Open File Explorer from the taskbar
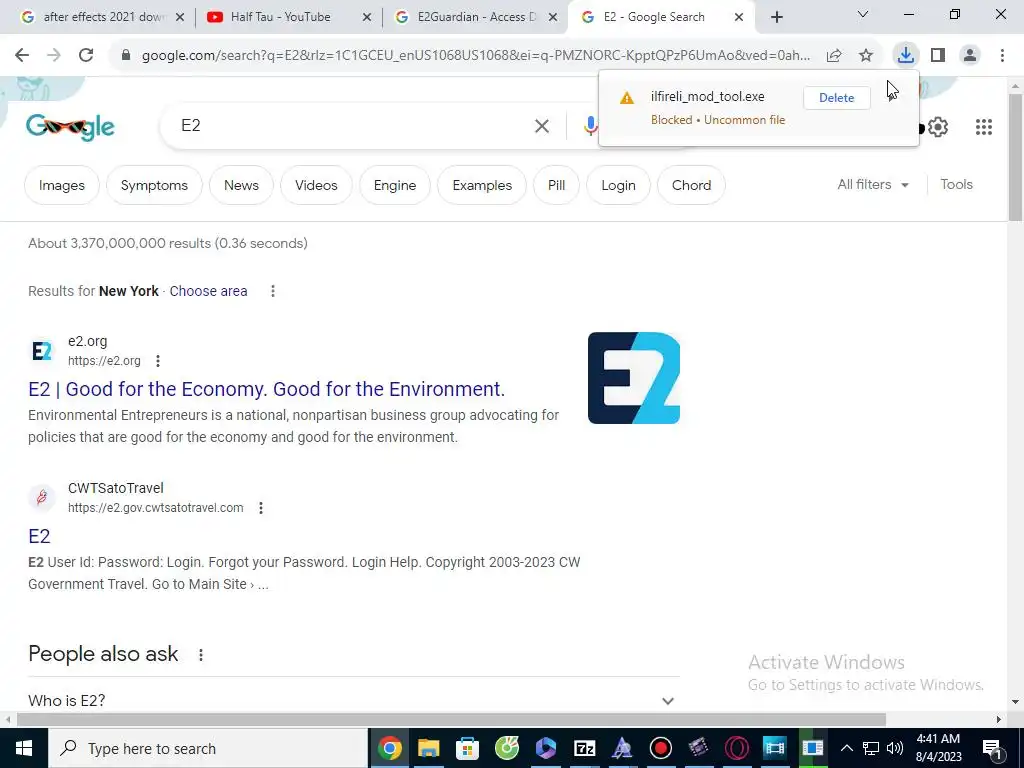 428,748
